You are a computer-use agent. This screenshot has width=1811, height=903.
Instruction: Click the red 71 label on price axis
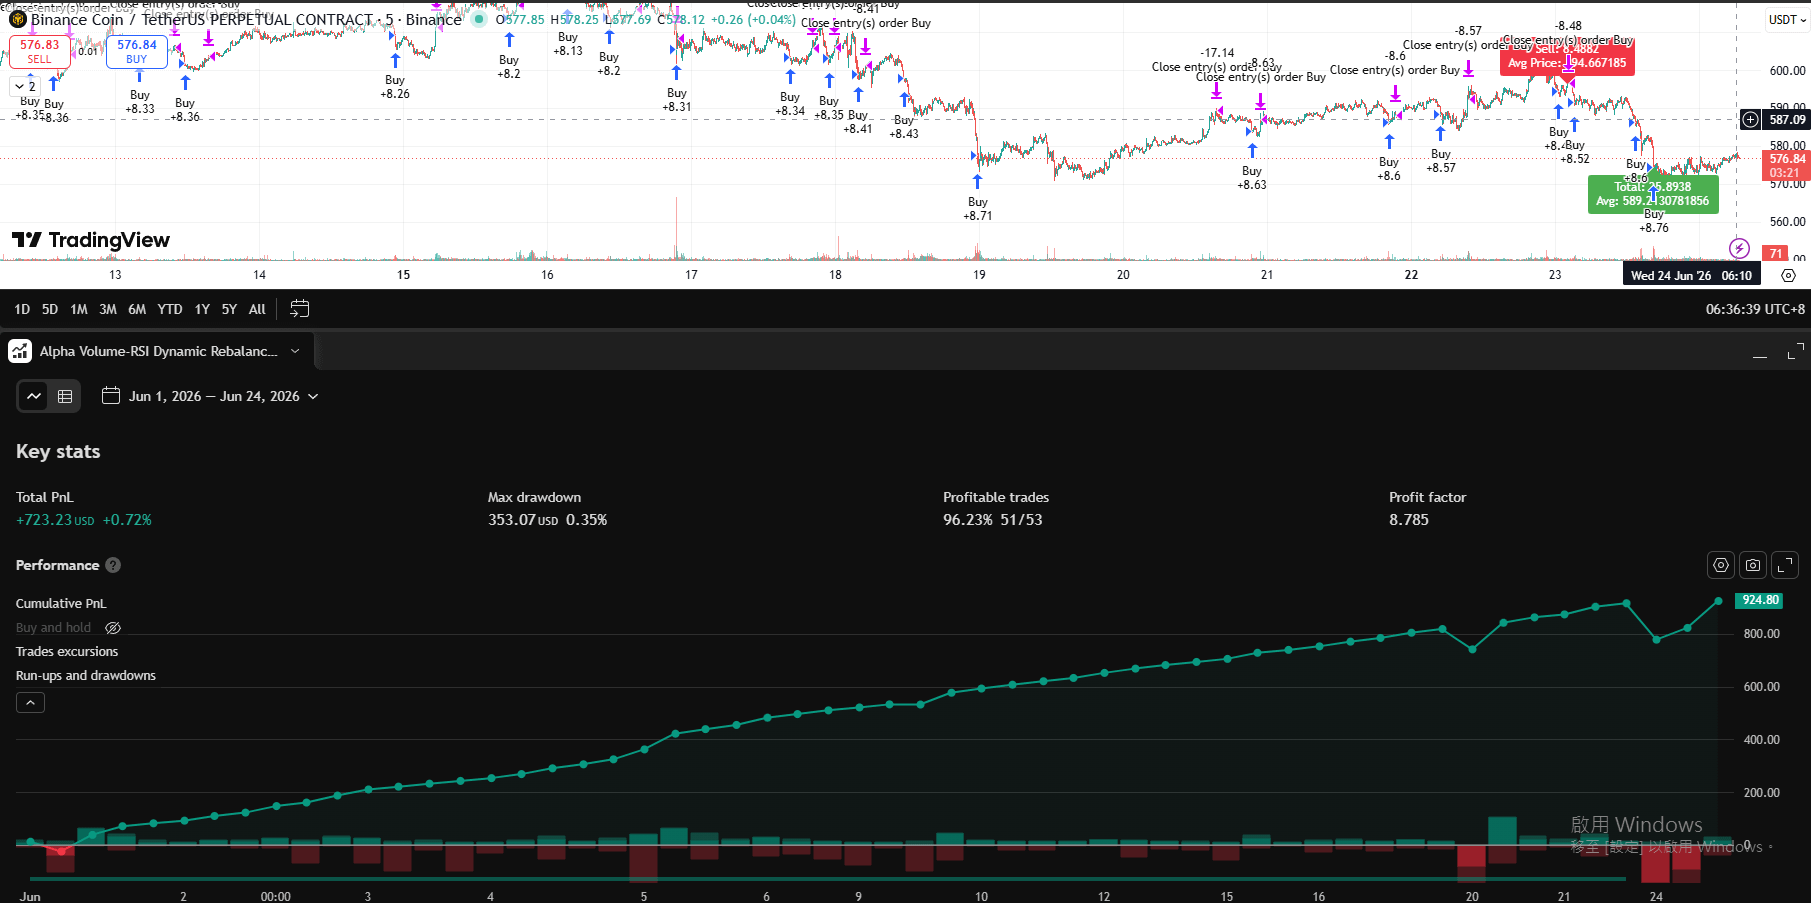coord(1775,254)
